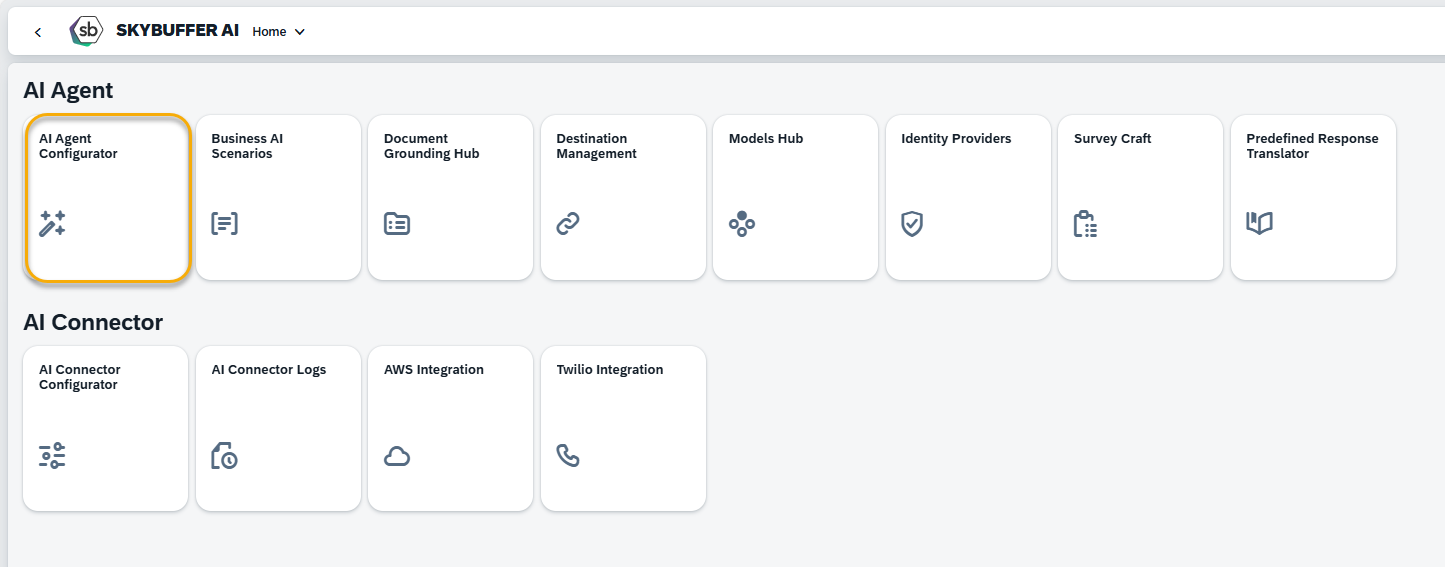Click the Survey Craft clipboard icon
Image resolution: width=1445 pixels, height=567 pixels.
pyautogui.click(x=1085, y=224)
